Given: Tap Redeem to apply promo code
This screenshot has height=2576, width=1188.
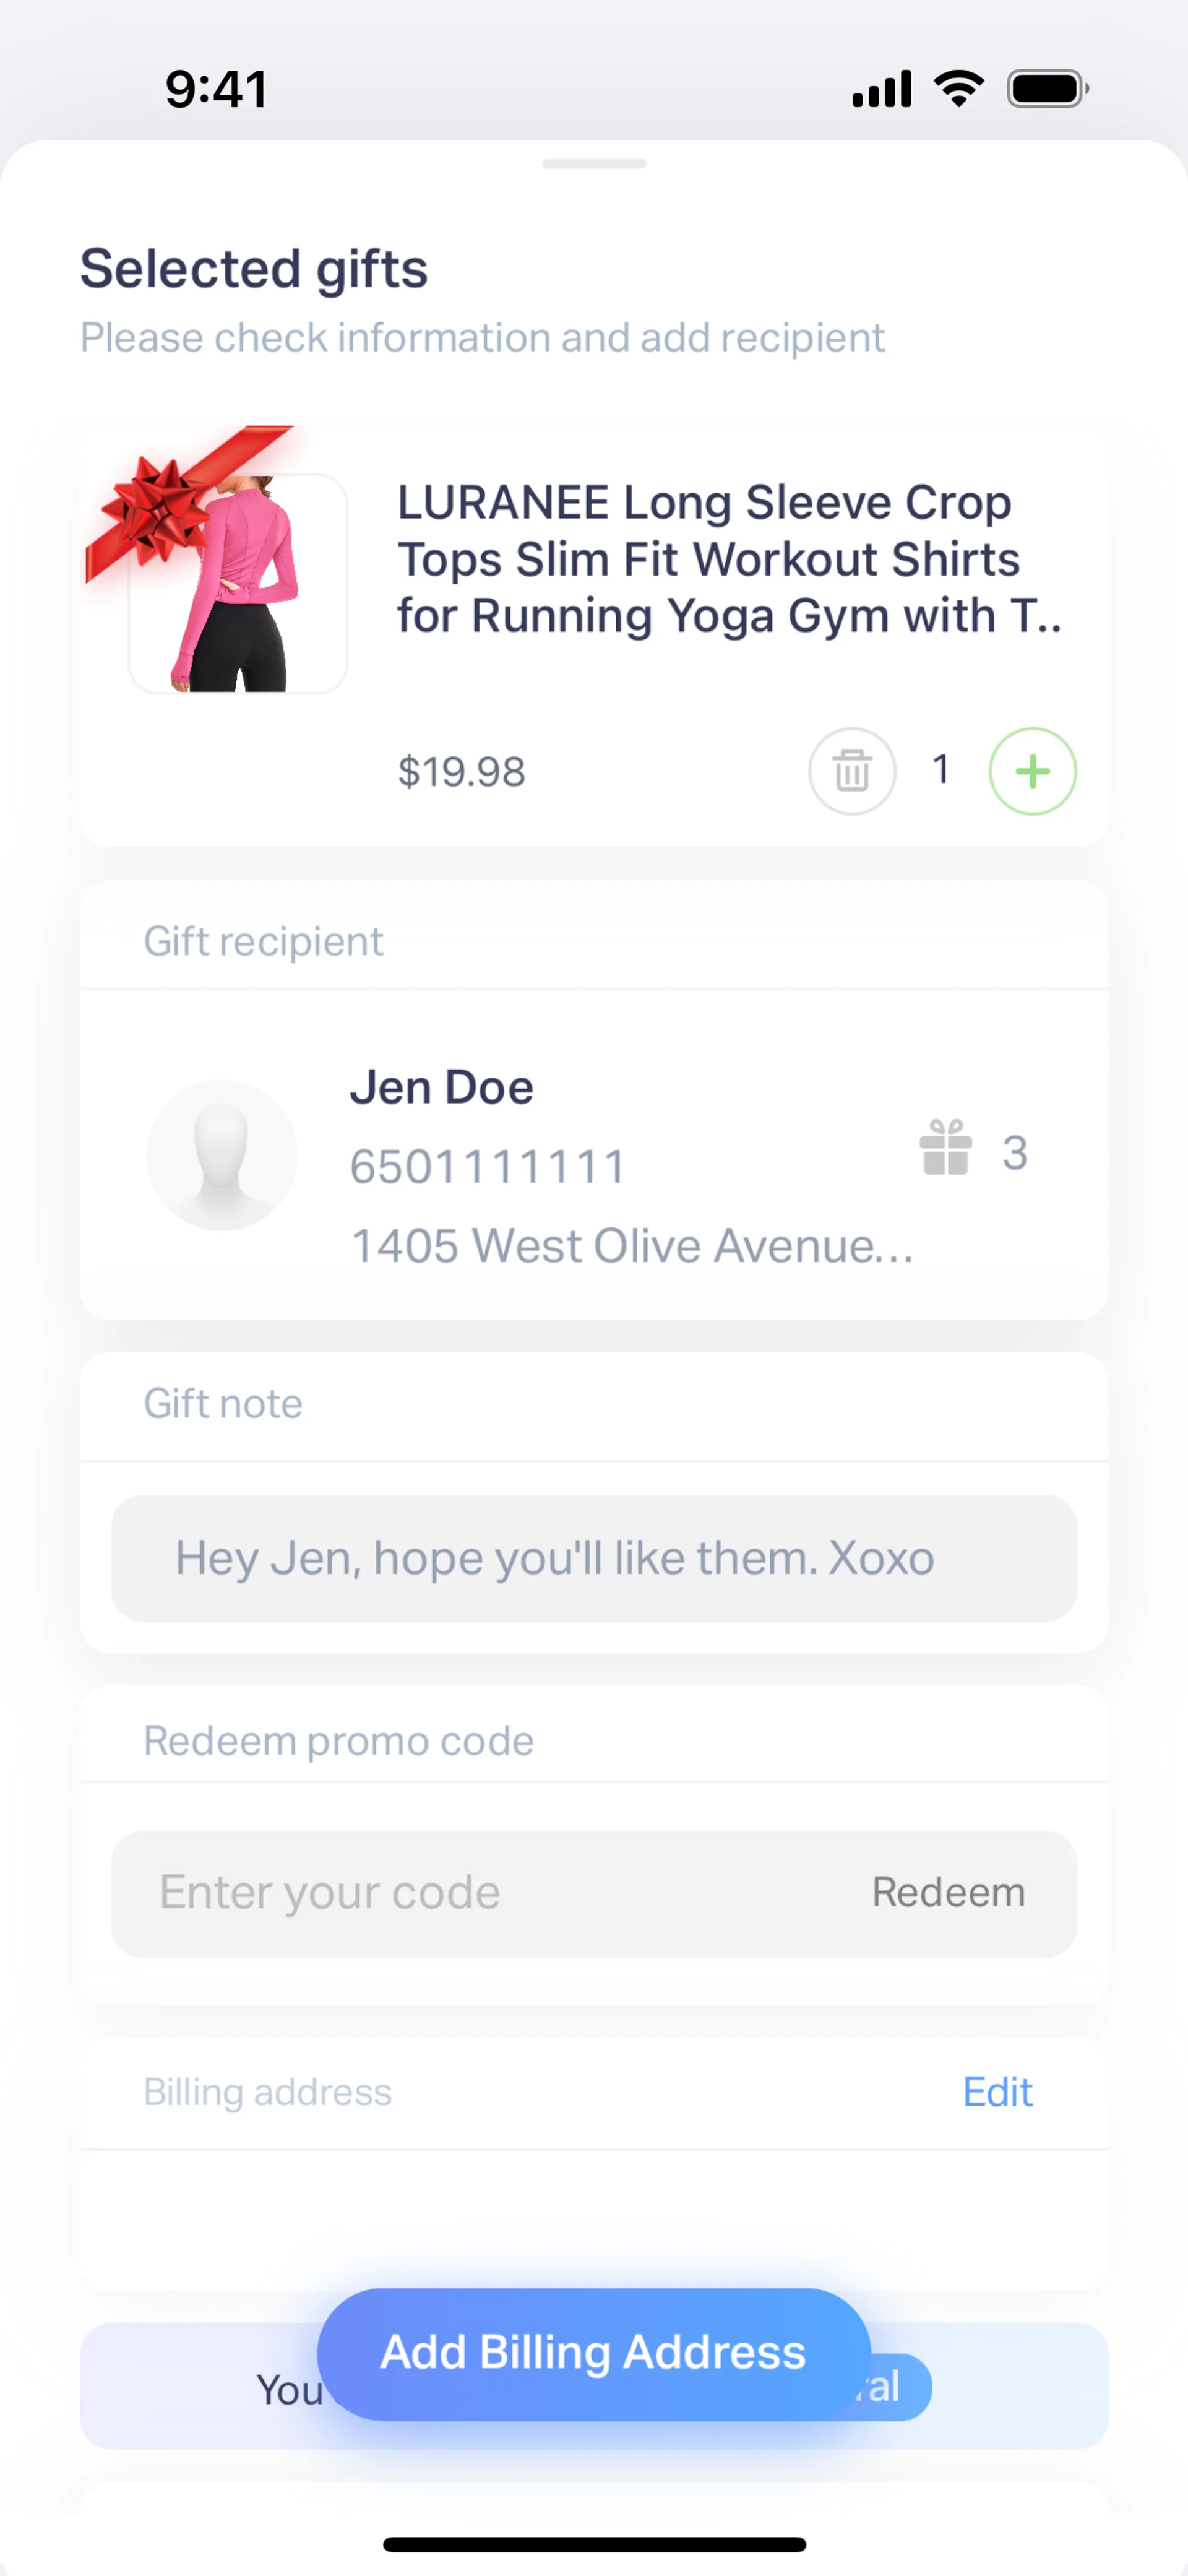Looking at the screenshot, I should (x=948, y=1892).
